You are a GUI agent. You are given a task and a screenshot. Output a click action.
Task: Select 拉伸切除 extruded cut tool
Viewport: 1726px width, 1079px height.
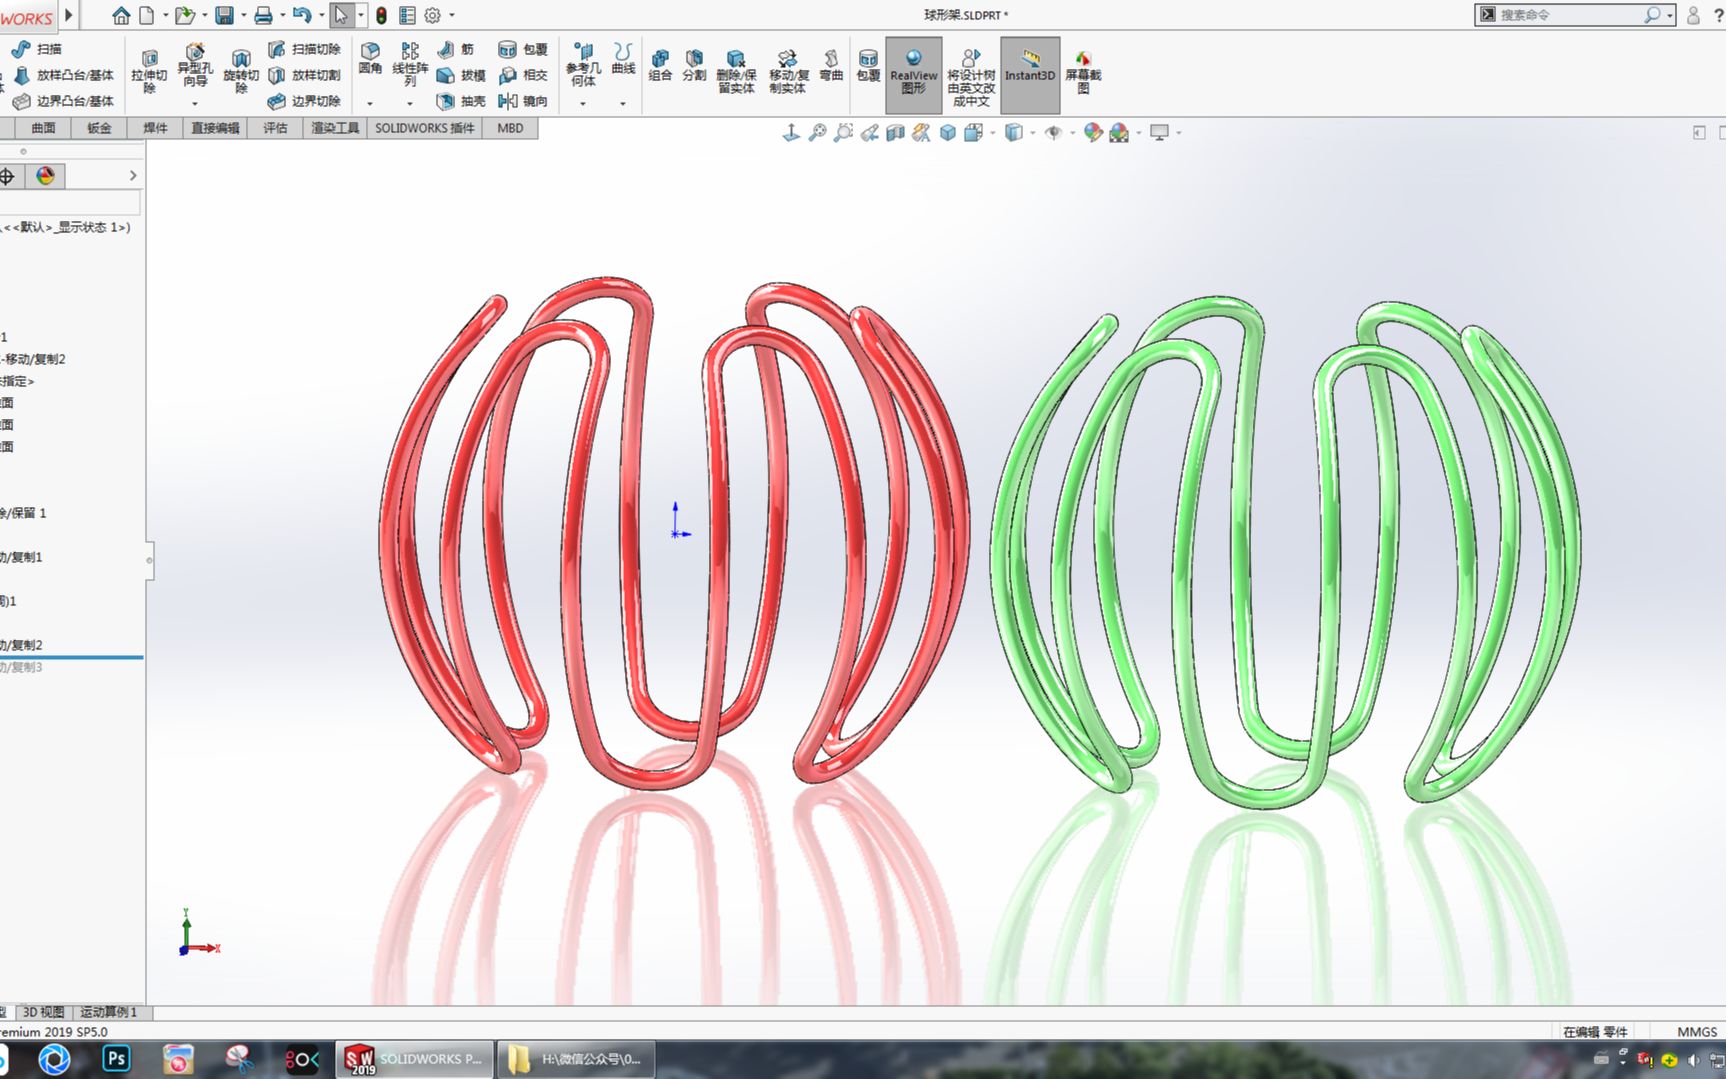pos(149,72)
